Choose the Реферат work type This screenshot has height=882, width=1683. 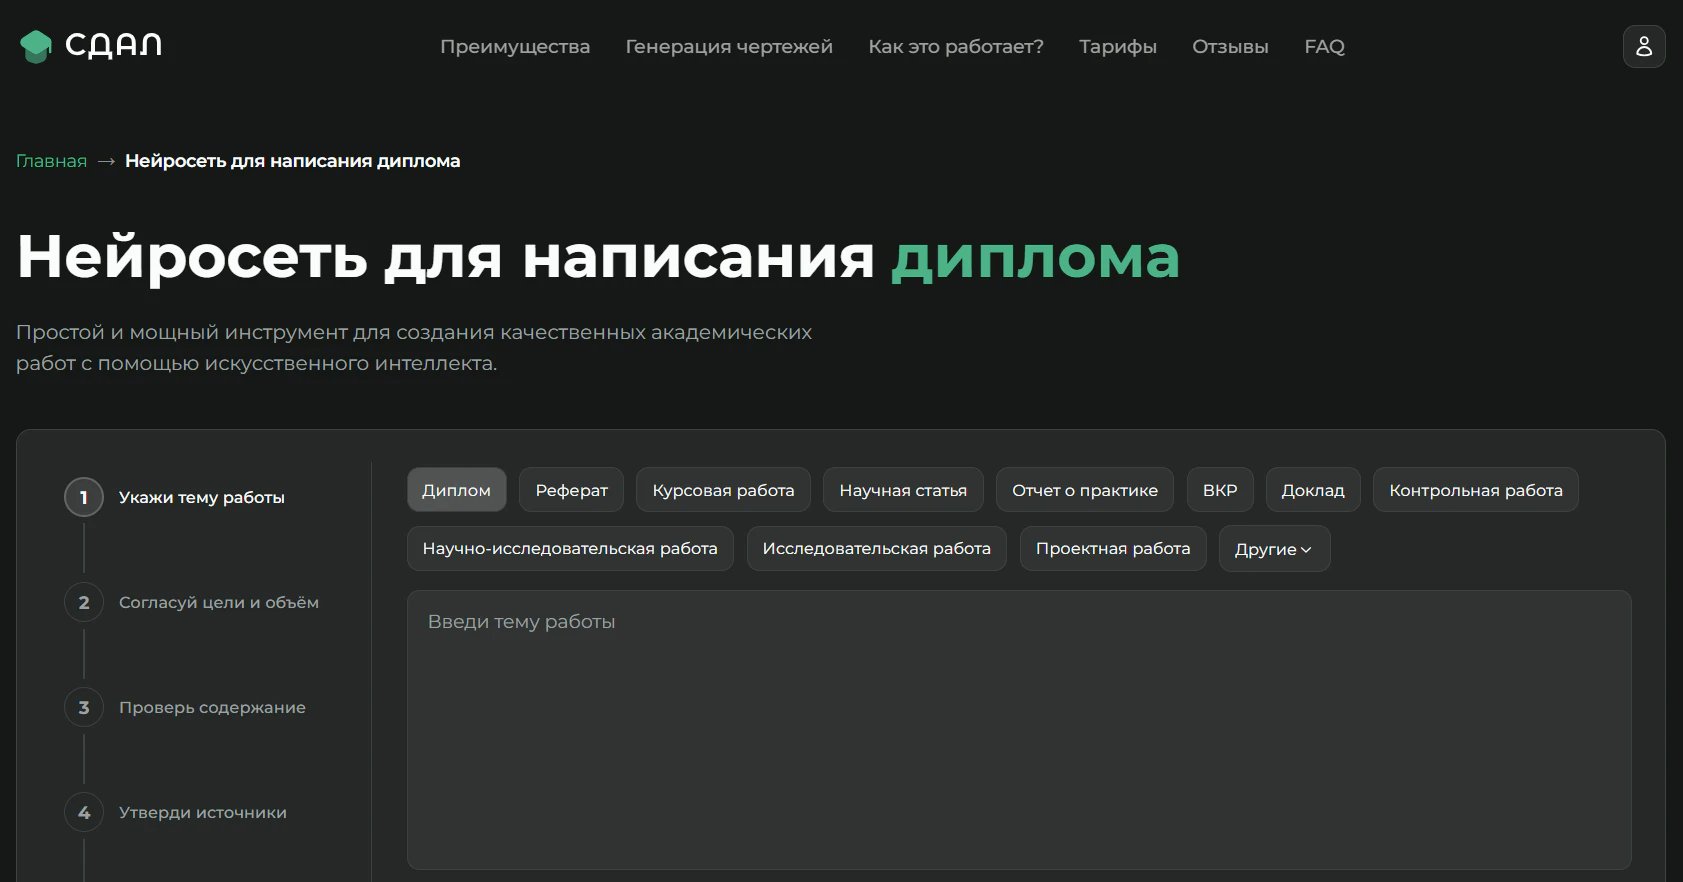(x=571, y=490)
